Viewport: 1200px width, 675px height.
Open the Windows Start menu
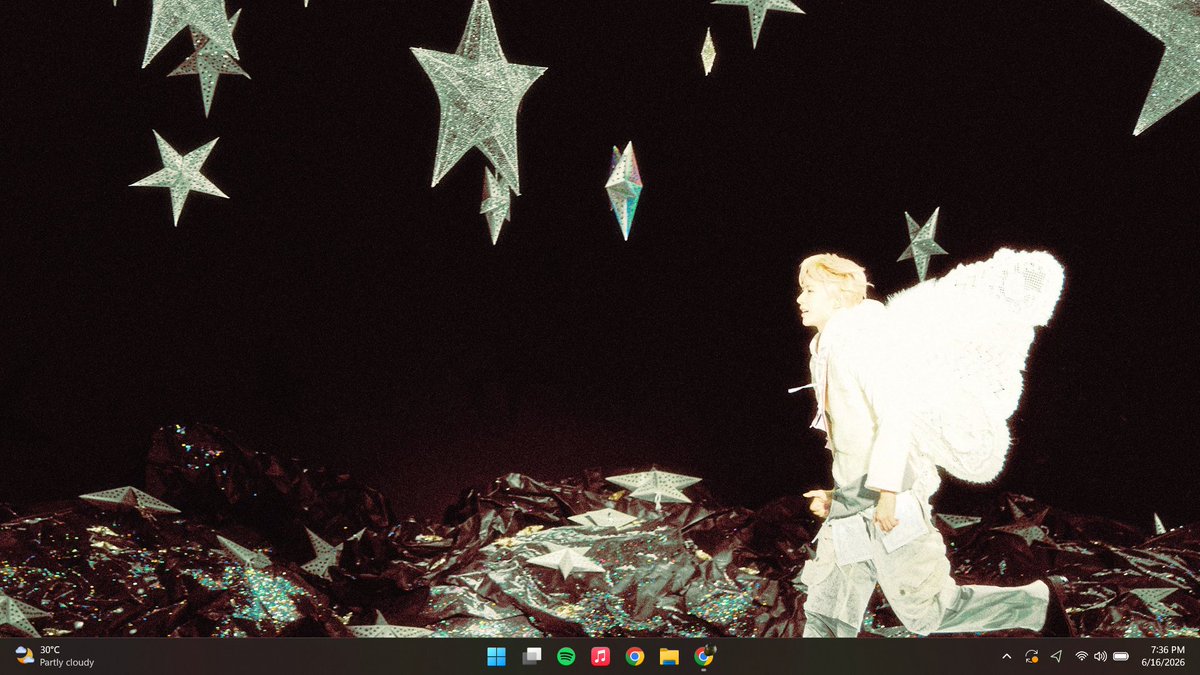(496, 656)
